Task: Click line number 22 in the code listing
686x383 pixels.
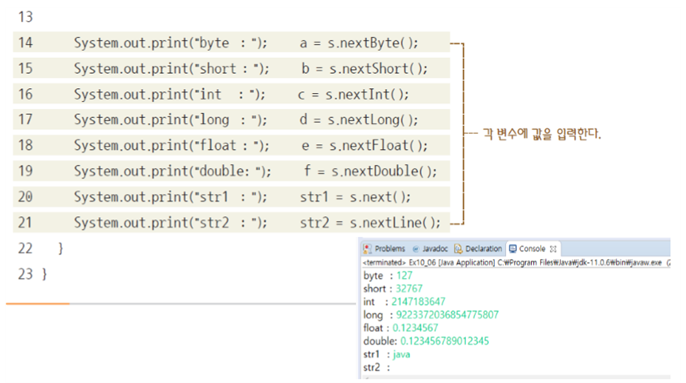Action: pos(25,248)
